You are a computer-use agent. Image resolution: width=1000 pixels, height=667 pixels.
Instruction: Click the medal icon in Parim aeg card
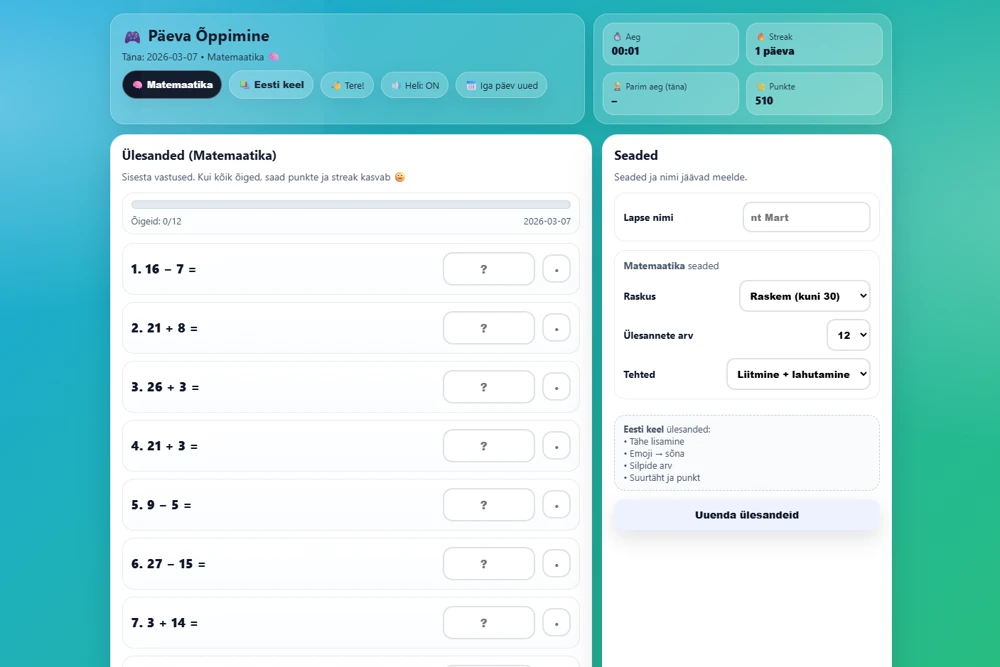click(x=617, y=87)
